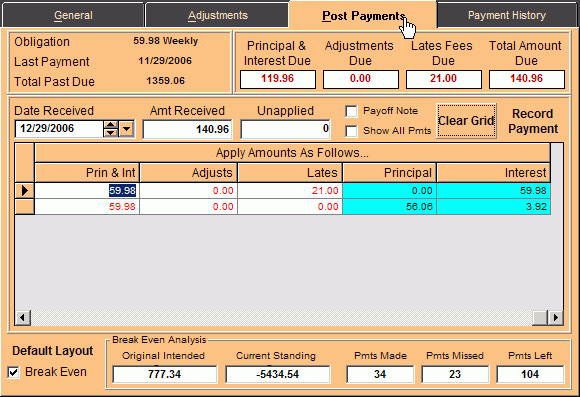This screenshot has width=580, height=397.
Task: Click the Principal & Interest Due 119.96 field
Action: point(278,79)
